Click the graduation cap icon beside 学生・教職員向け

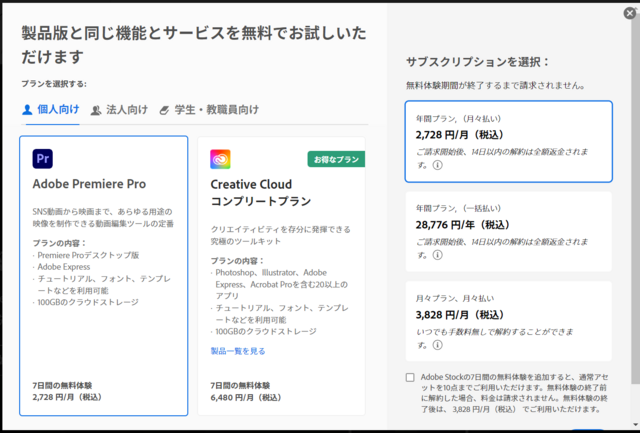(164, 110)
